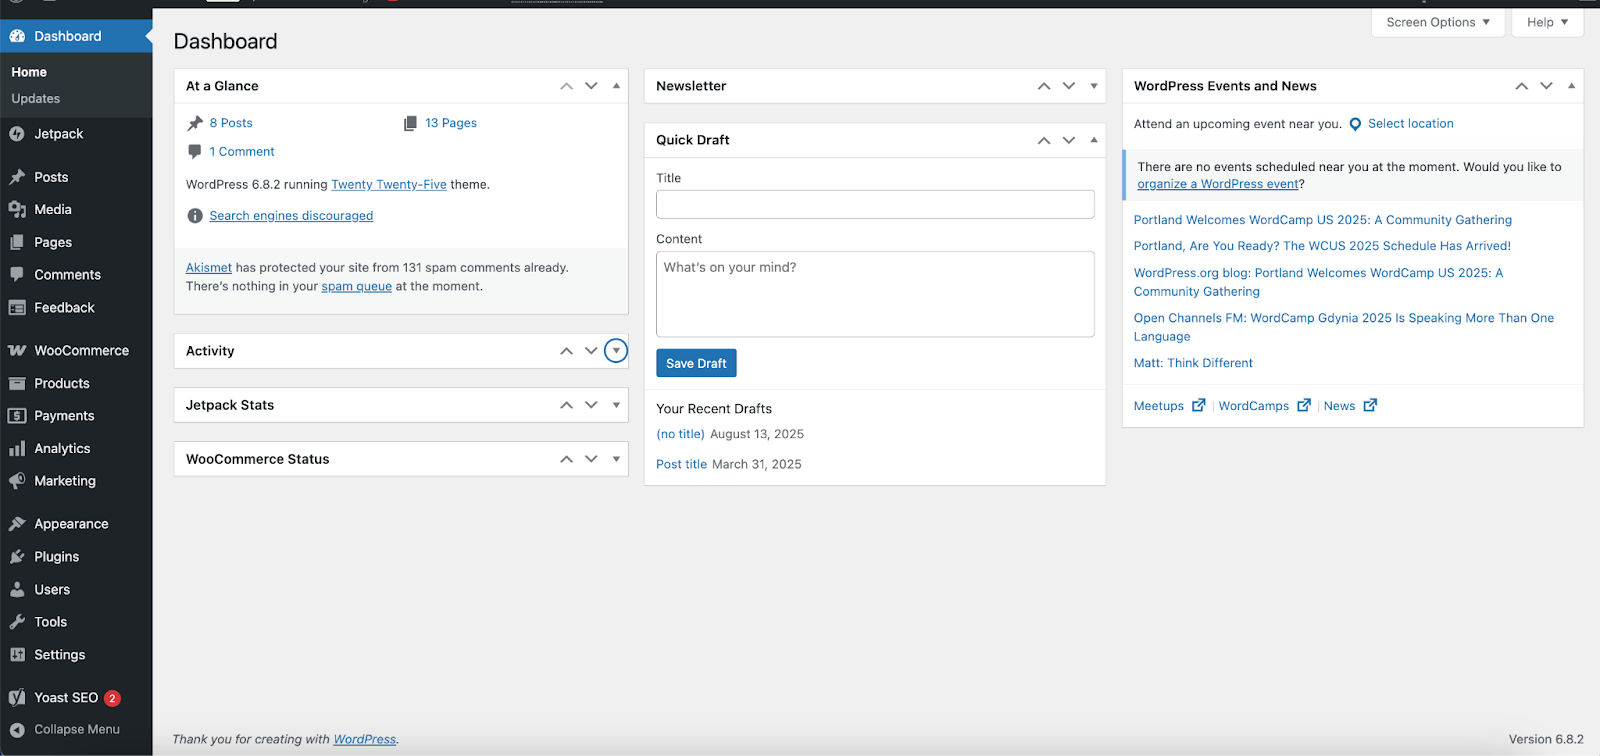Click the Media icon in sidebar
This screenshot has height=756, width=1600.
click(x=17, y=209)
